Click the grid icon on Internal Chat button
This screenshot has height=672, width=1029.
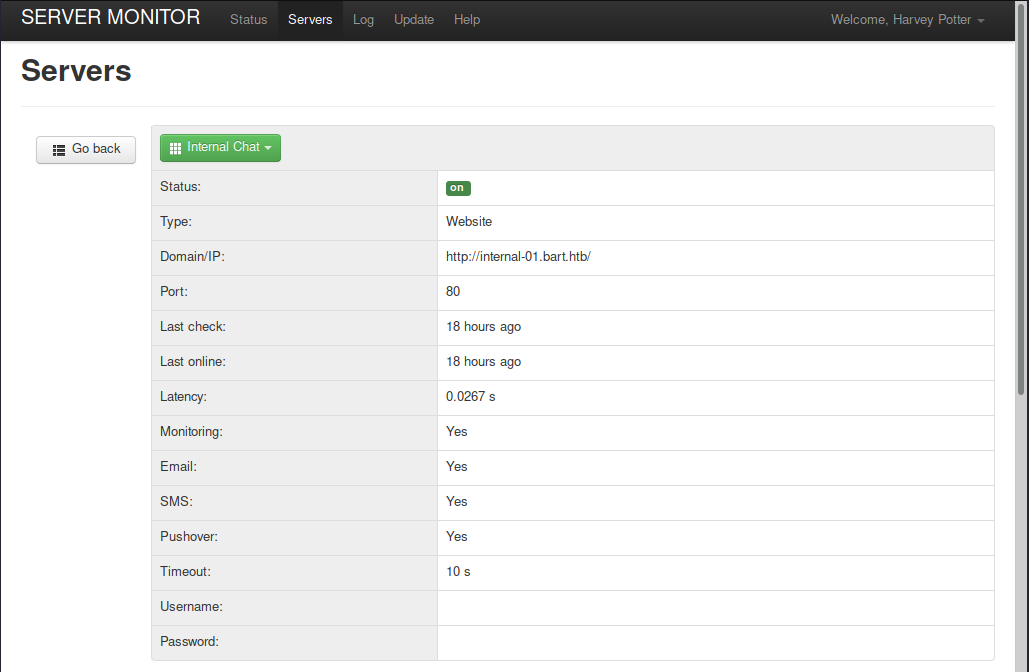pos(175,147)
